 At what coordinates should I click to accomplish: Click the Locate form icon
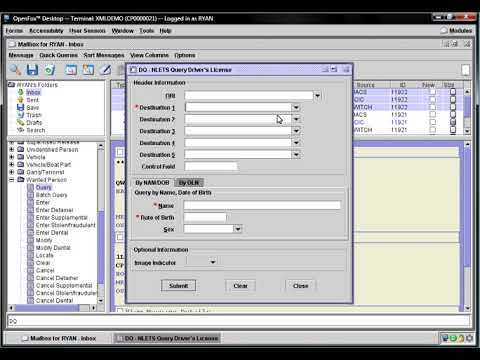tap(30, 255)
